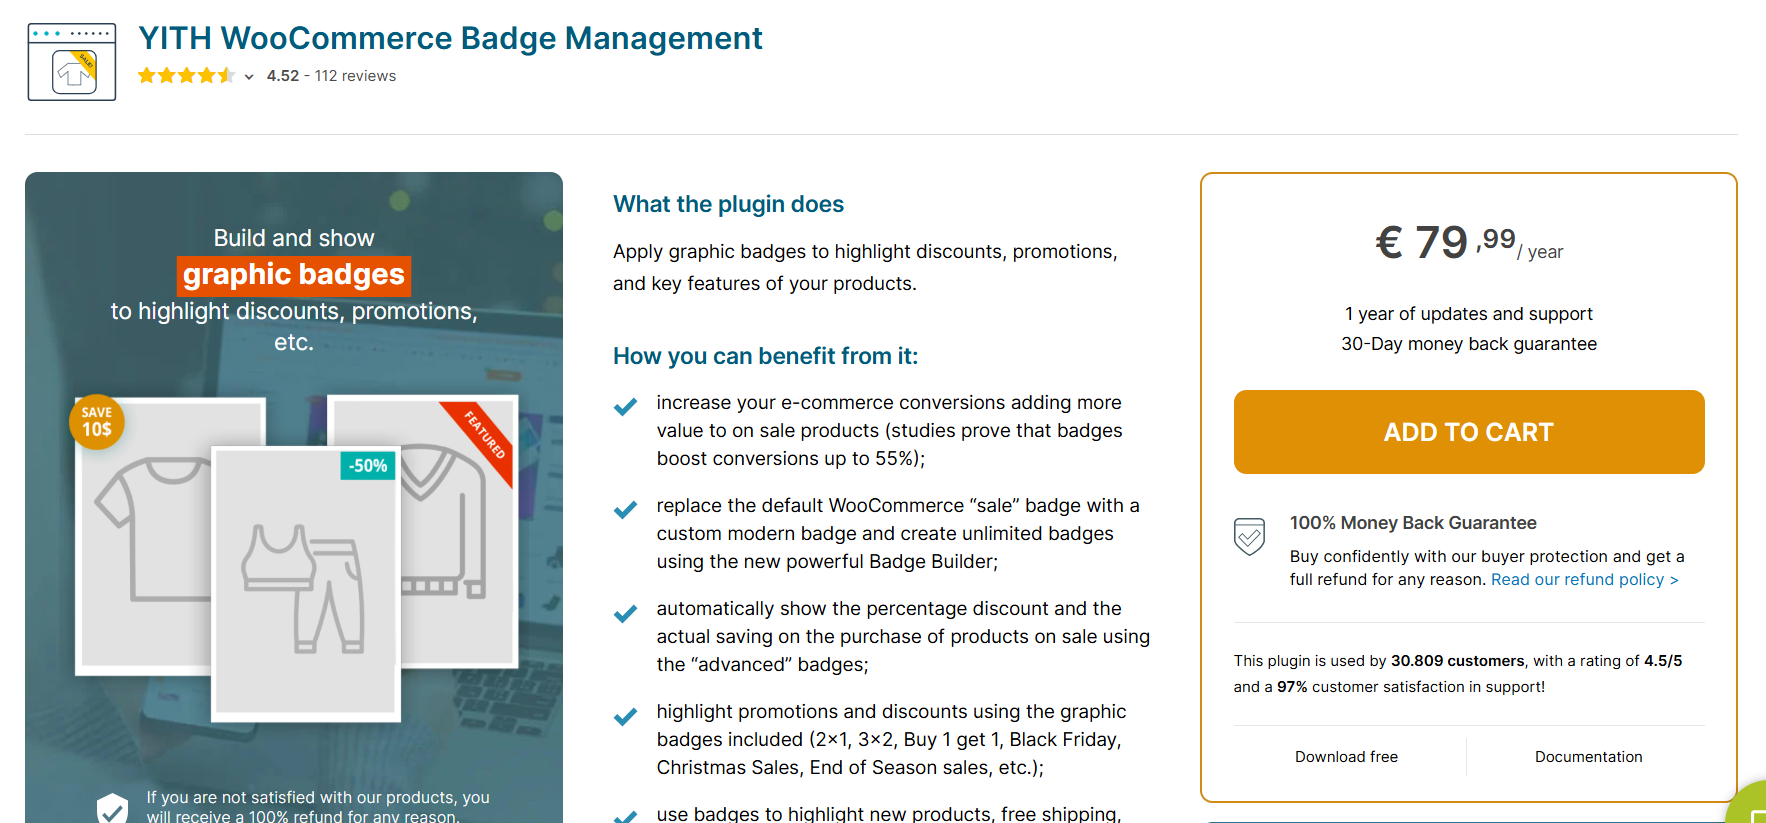Click the YITH Badge Management plugin logo icon
The width and height of the screenshot is (1766, 823).
[72, 62]
